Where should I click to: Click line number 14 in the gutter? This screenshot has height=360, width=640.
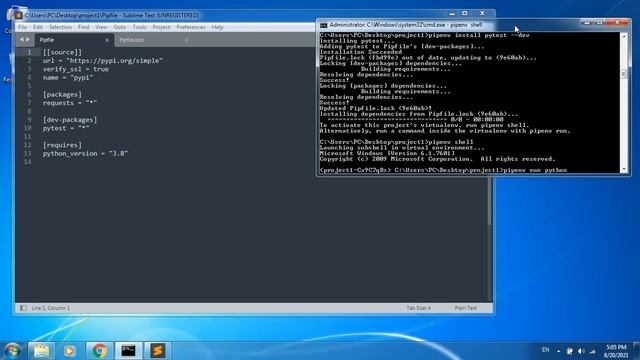click(x=27, y=162)
